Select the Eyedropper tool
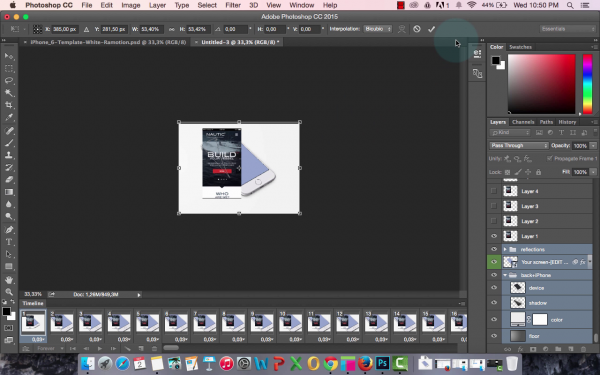 click(x=9, y=117)
